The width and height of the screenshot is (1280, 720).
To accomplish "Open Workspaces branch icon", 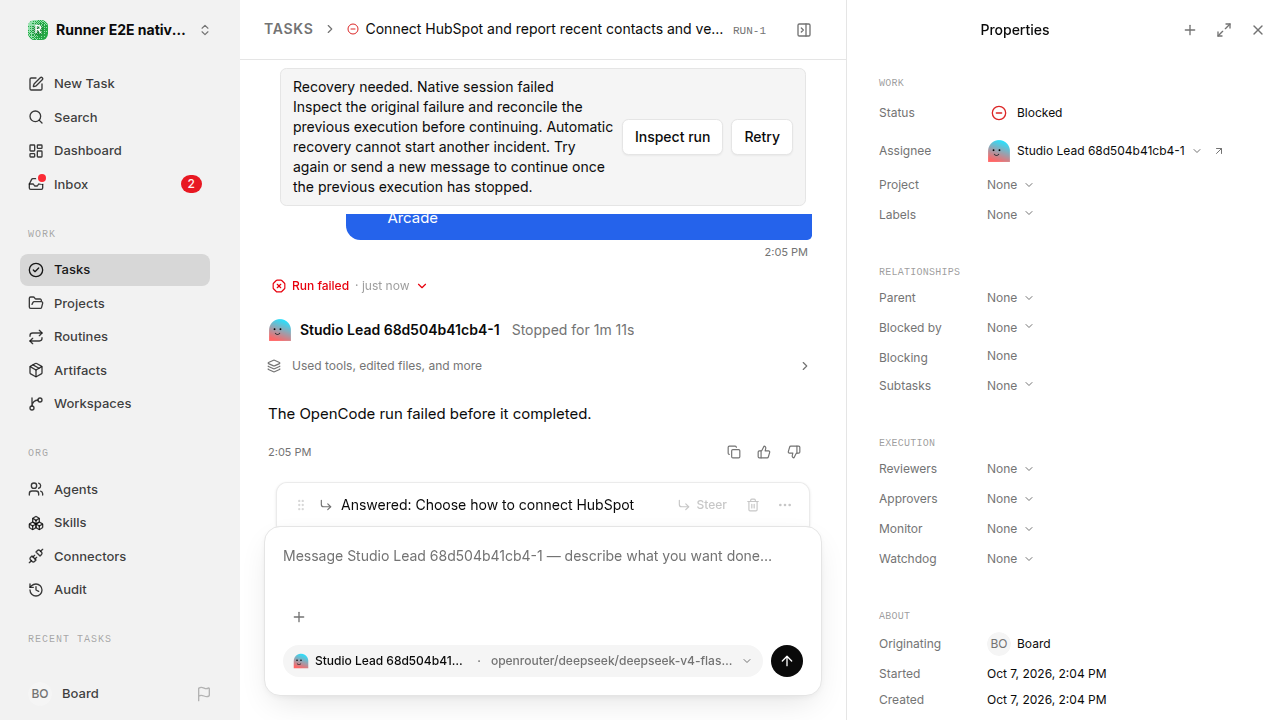I will [36, 404].
